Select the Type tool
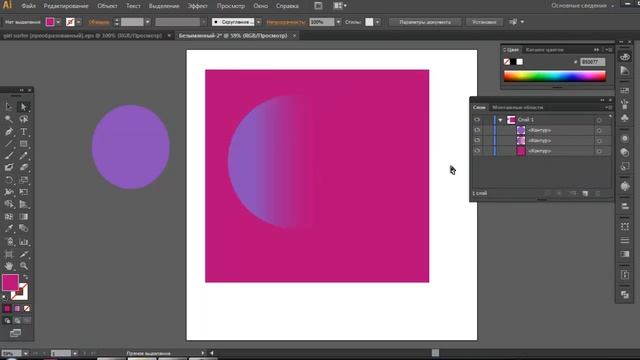The width and height of the screenshot is (640, 360). coord(23,131)
